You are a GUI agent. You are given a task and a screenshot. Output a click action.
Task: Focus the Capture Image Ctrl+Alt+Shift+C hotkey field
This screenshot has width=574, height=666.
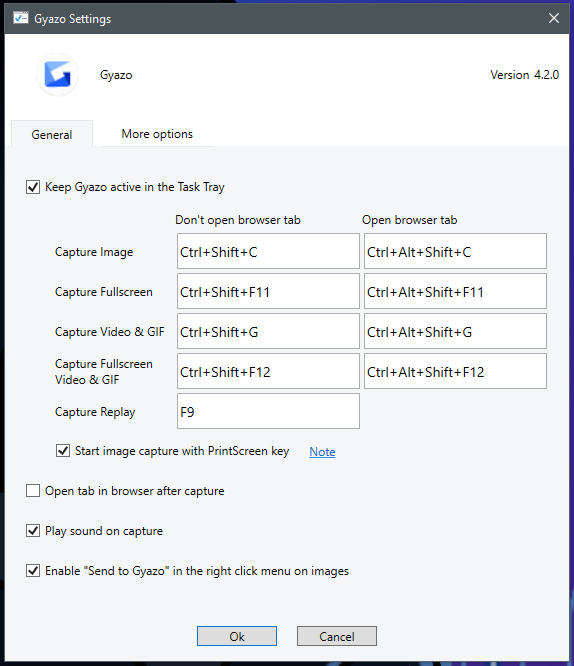point(455,251)
